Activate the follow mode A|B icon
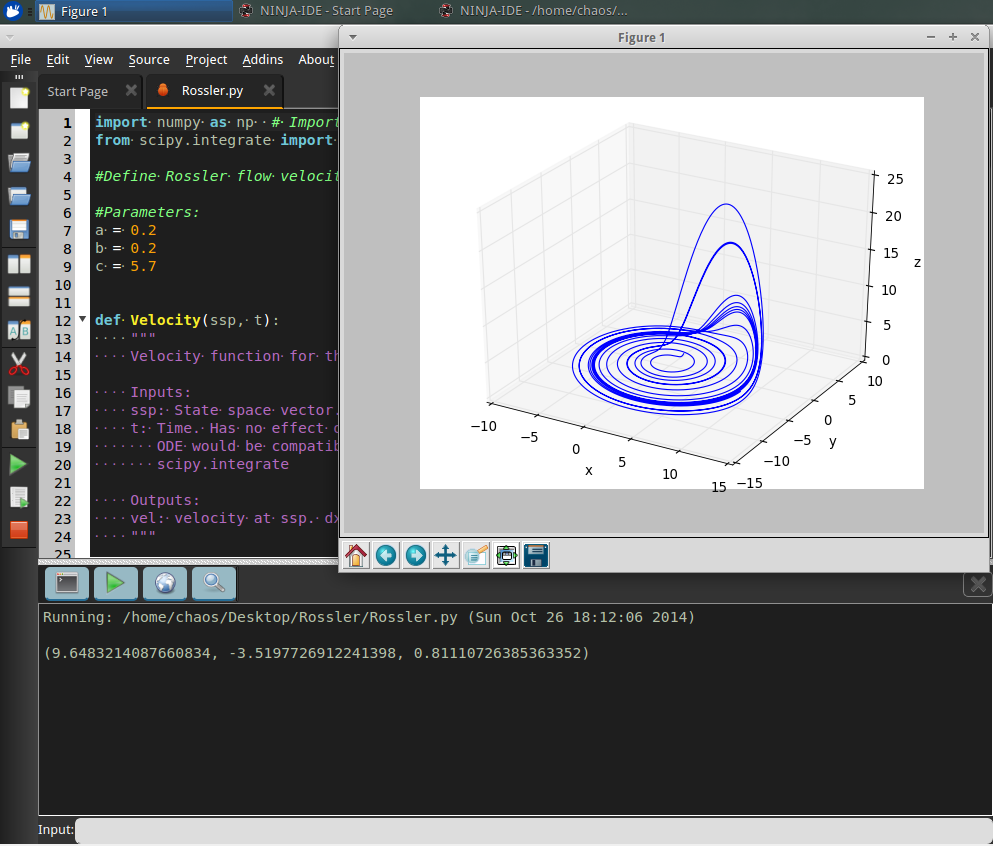 (19, 330)
